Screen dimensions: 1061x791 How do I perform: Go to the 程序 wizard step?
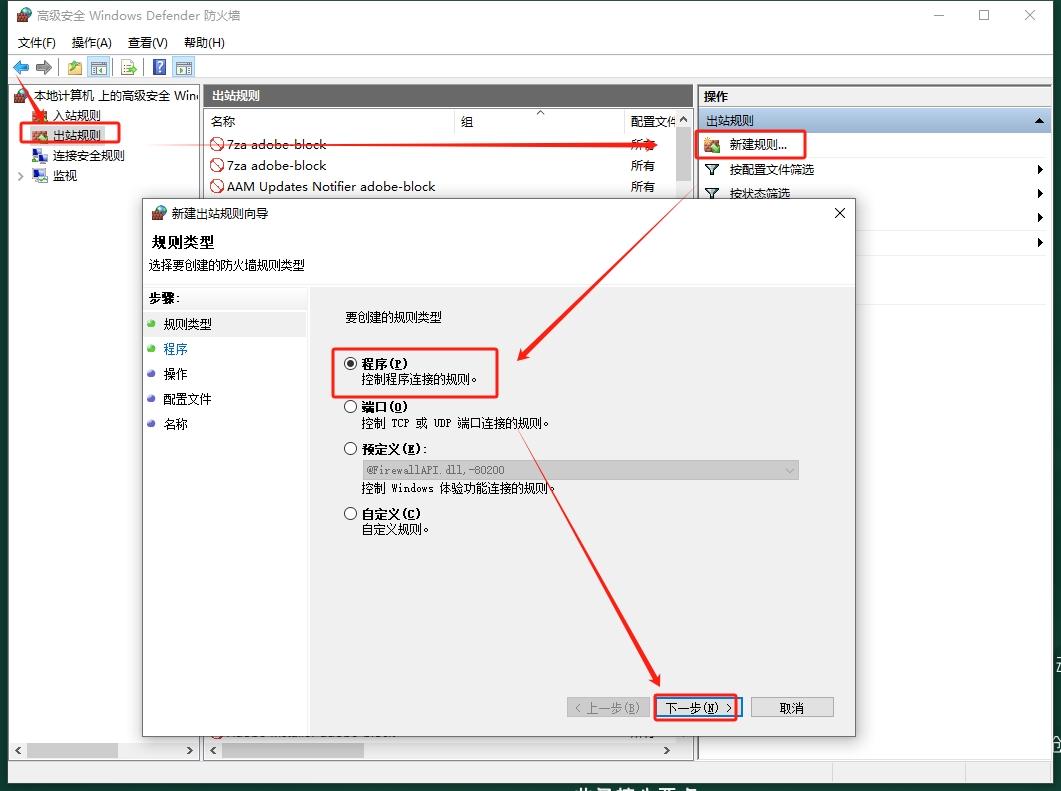[x=175, y=349]
